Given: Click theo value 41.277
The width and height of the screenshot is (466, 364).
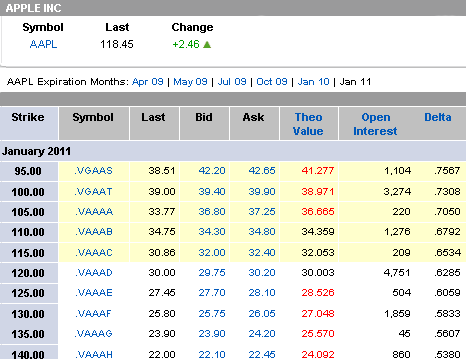Looking at the screenshot, I should [x=318, y=171].
